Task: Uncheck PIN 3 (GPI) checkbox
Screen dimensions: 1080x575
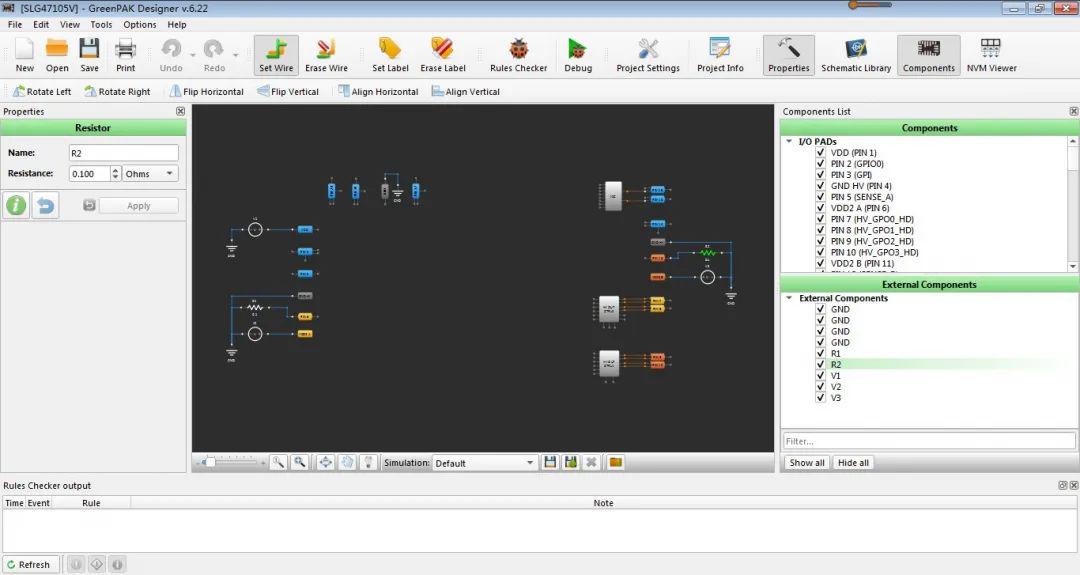Action: pos(820,175)
